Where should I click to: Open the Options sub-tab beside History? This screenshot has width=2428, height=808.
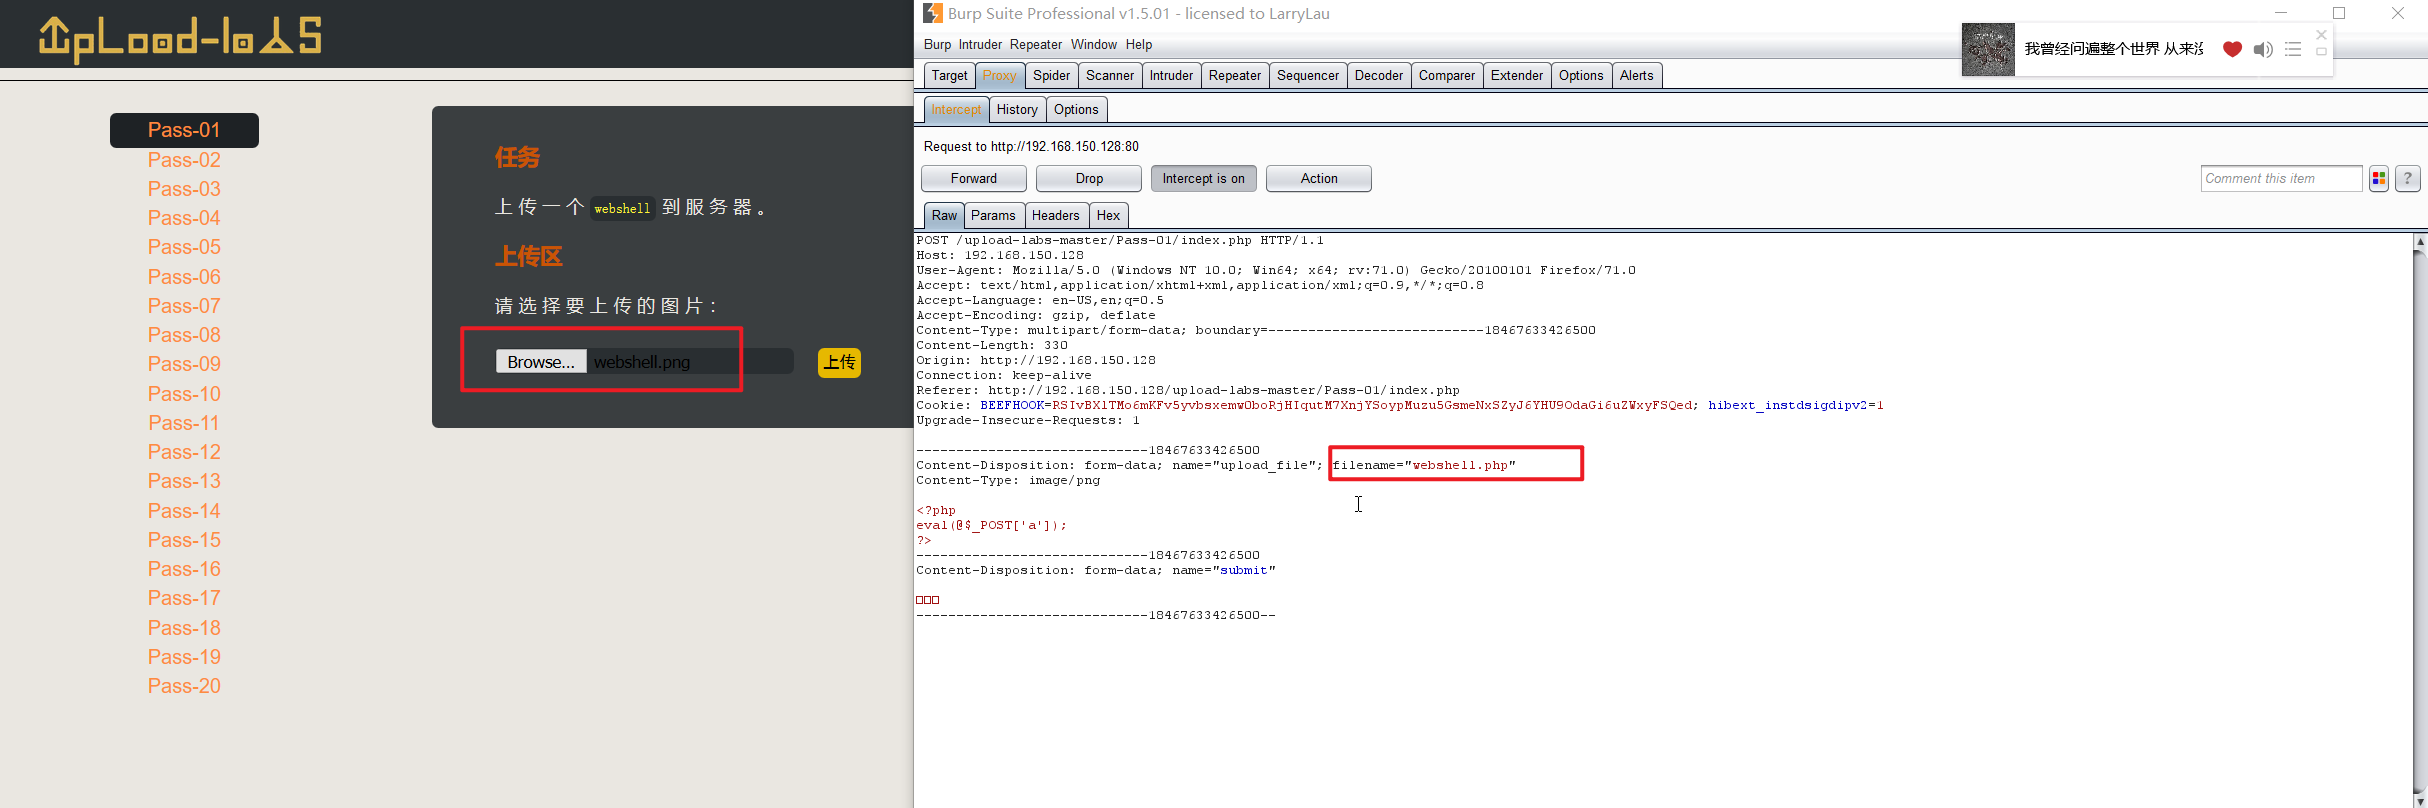point(1076,110)
